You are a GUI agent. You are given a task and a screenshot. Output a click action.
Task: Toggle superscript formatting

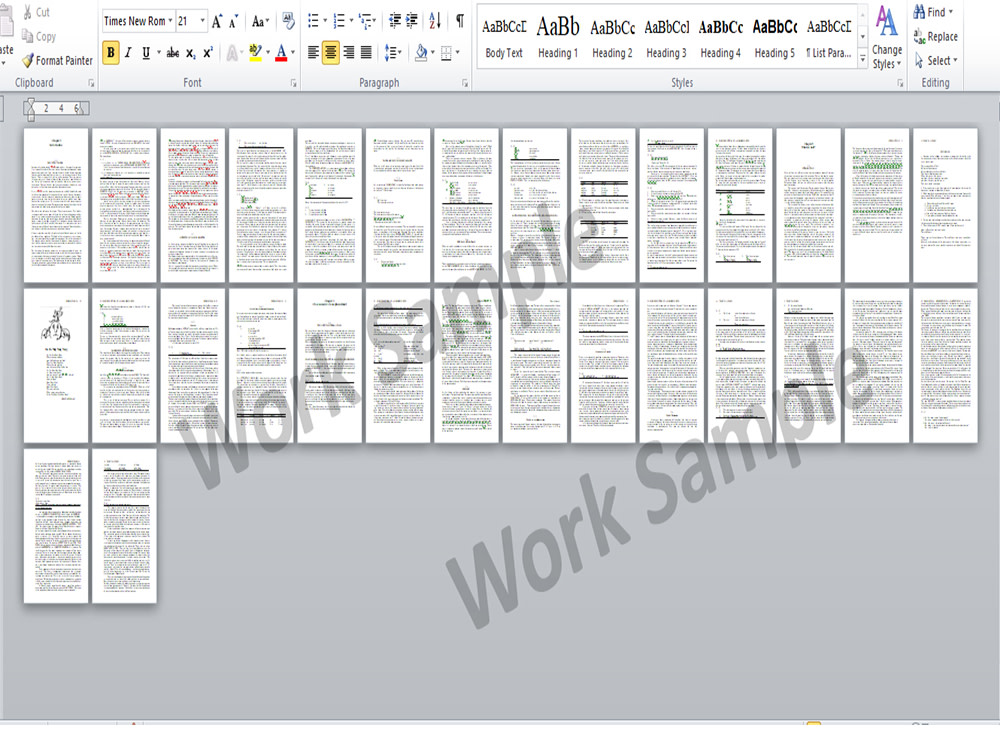208,54
